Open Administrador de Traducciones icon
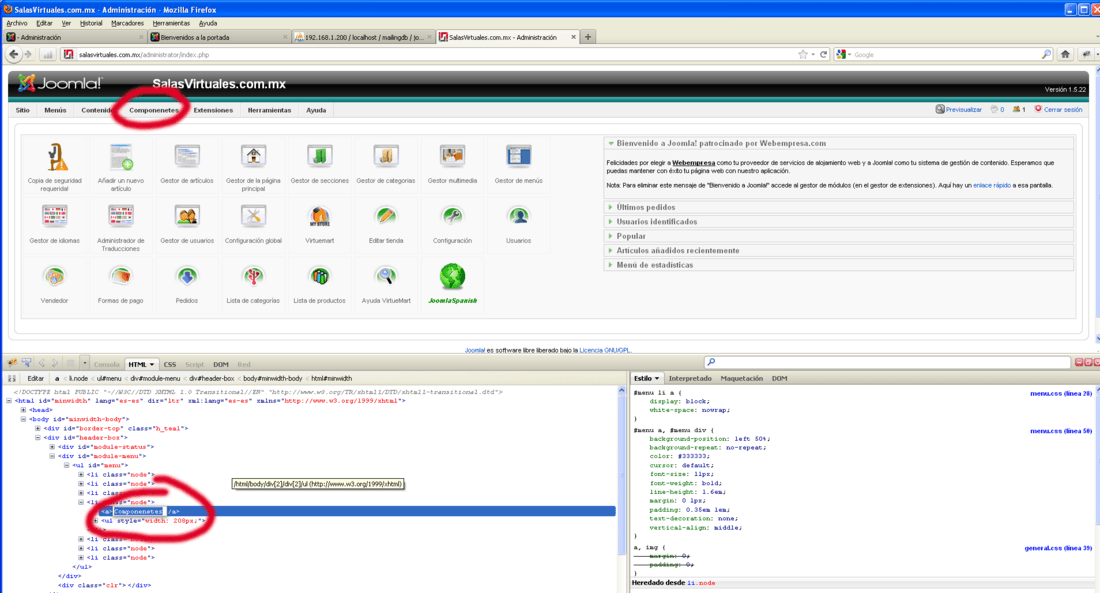 pos(121,217)
